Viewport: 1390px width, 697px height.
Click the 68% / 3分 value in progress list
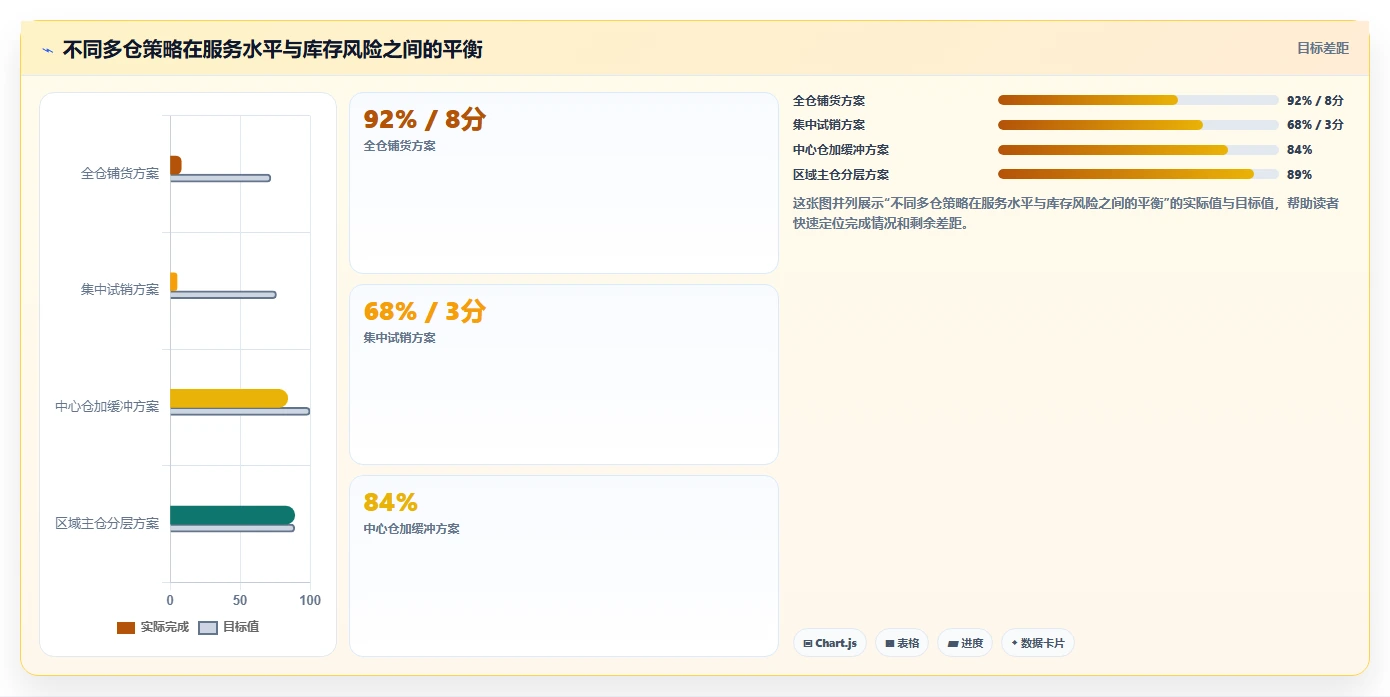tap(1315, 125)
